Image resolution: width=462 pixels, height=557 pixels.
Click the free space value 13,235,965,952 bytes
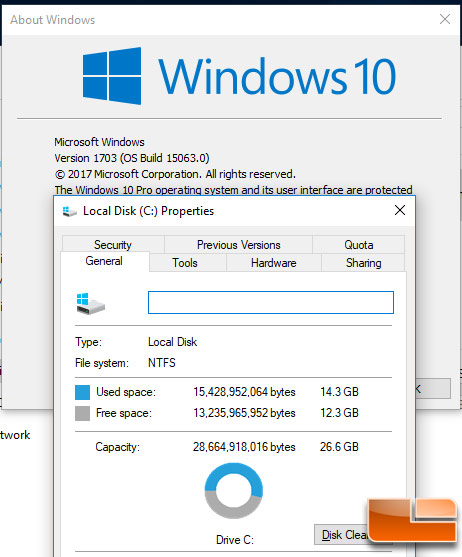[x=244, y=413]
